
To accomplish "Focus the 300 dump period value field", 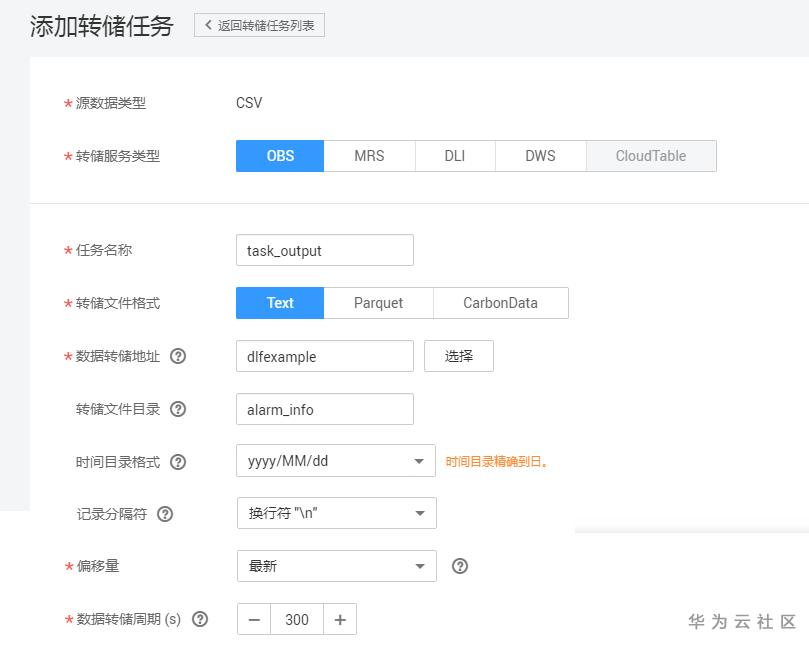I will coord(297,619).
